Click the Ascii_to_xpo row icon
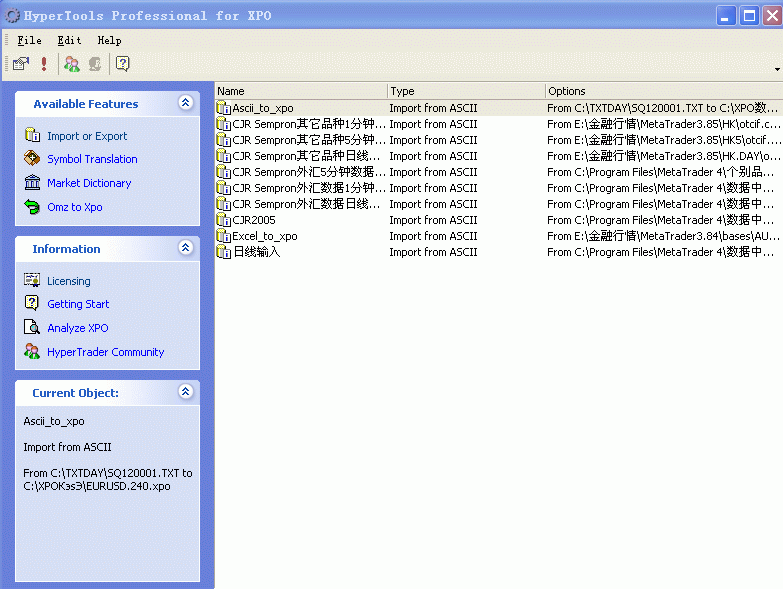This screenshot has width=783, height=589. [223, 108]
